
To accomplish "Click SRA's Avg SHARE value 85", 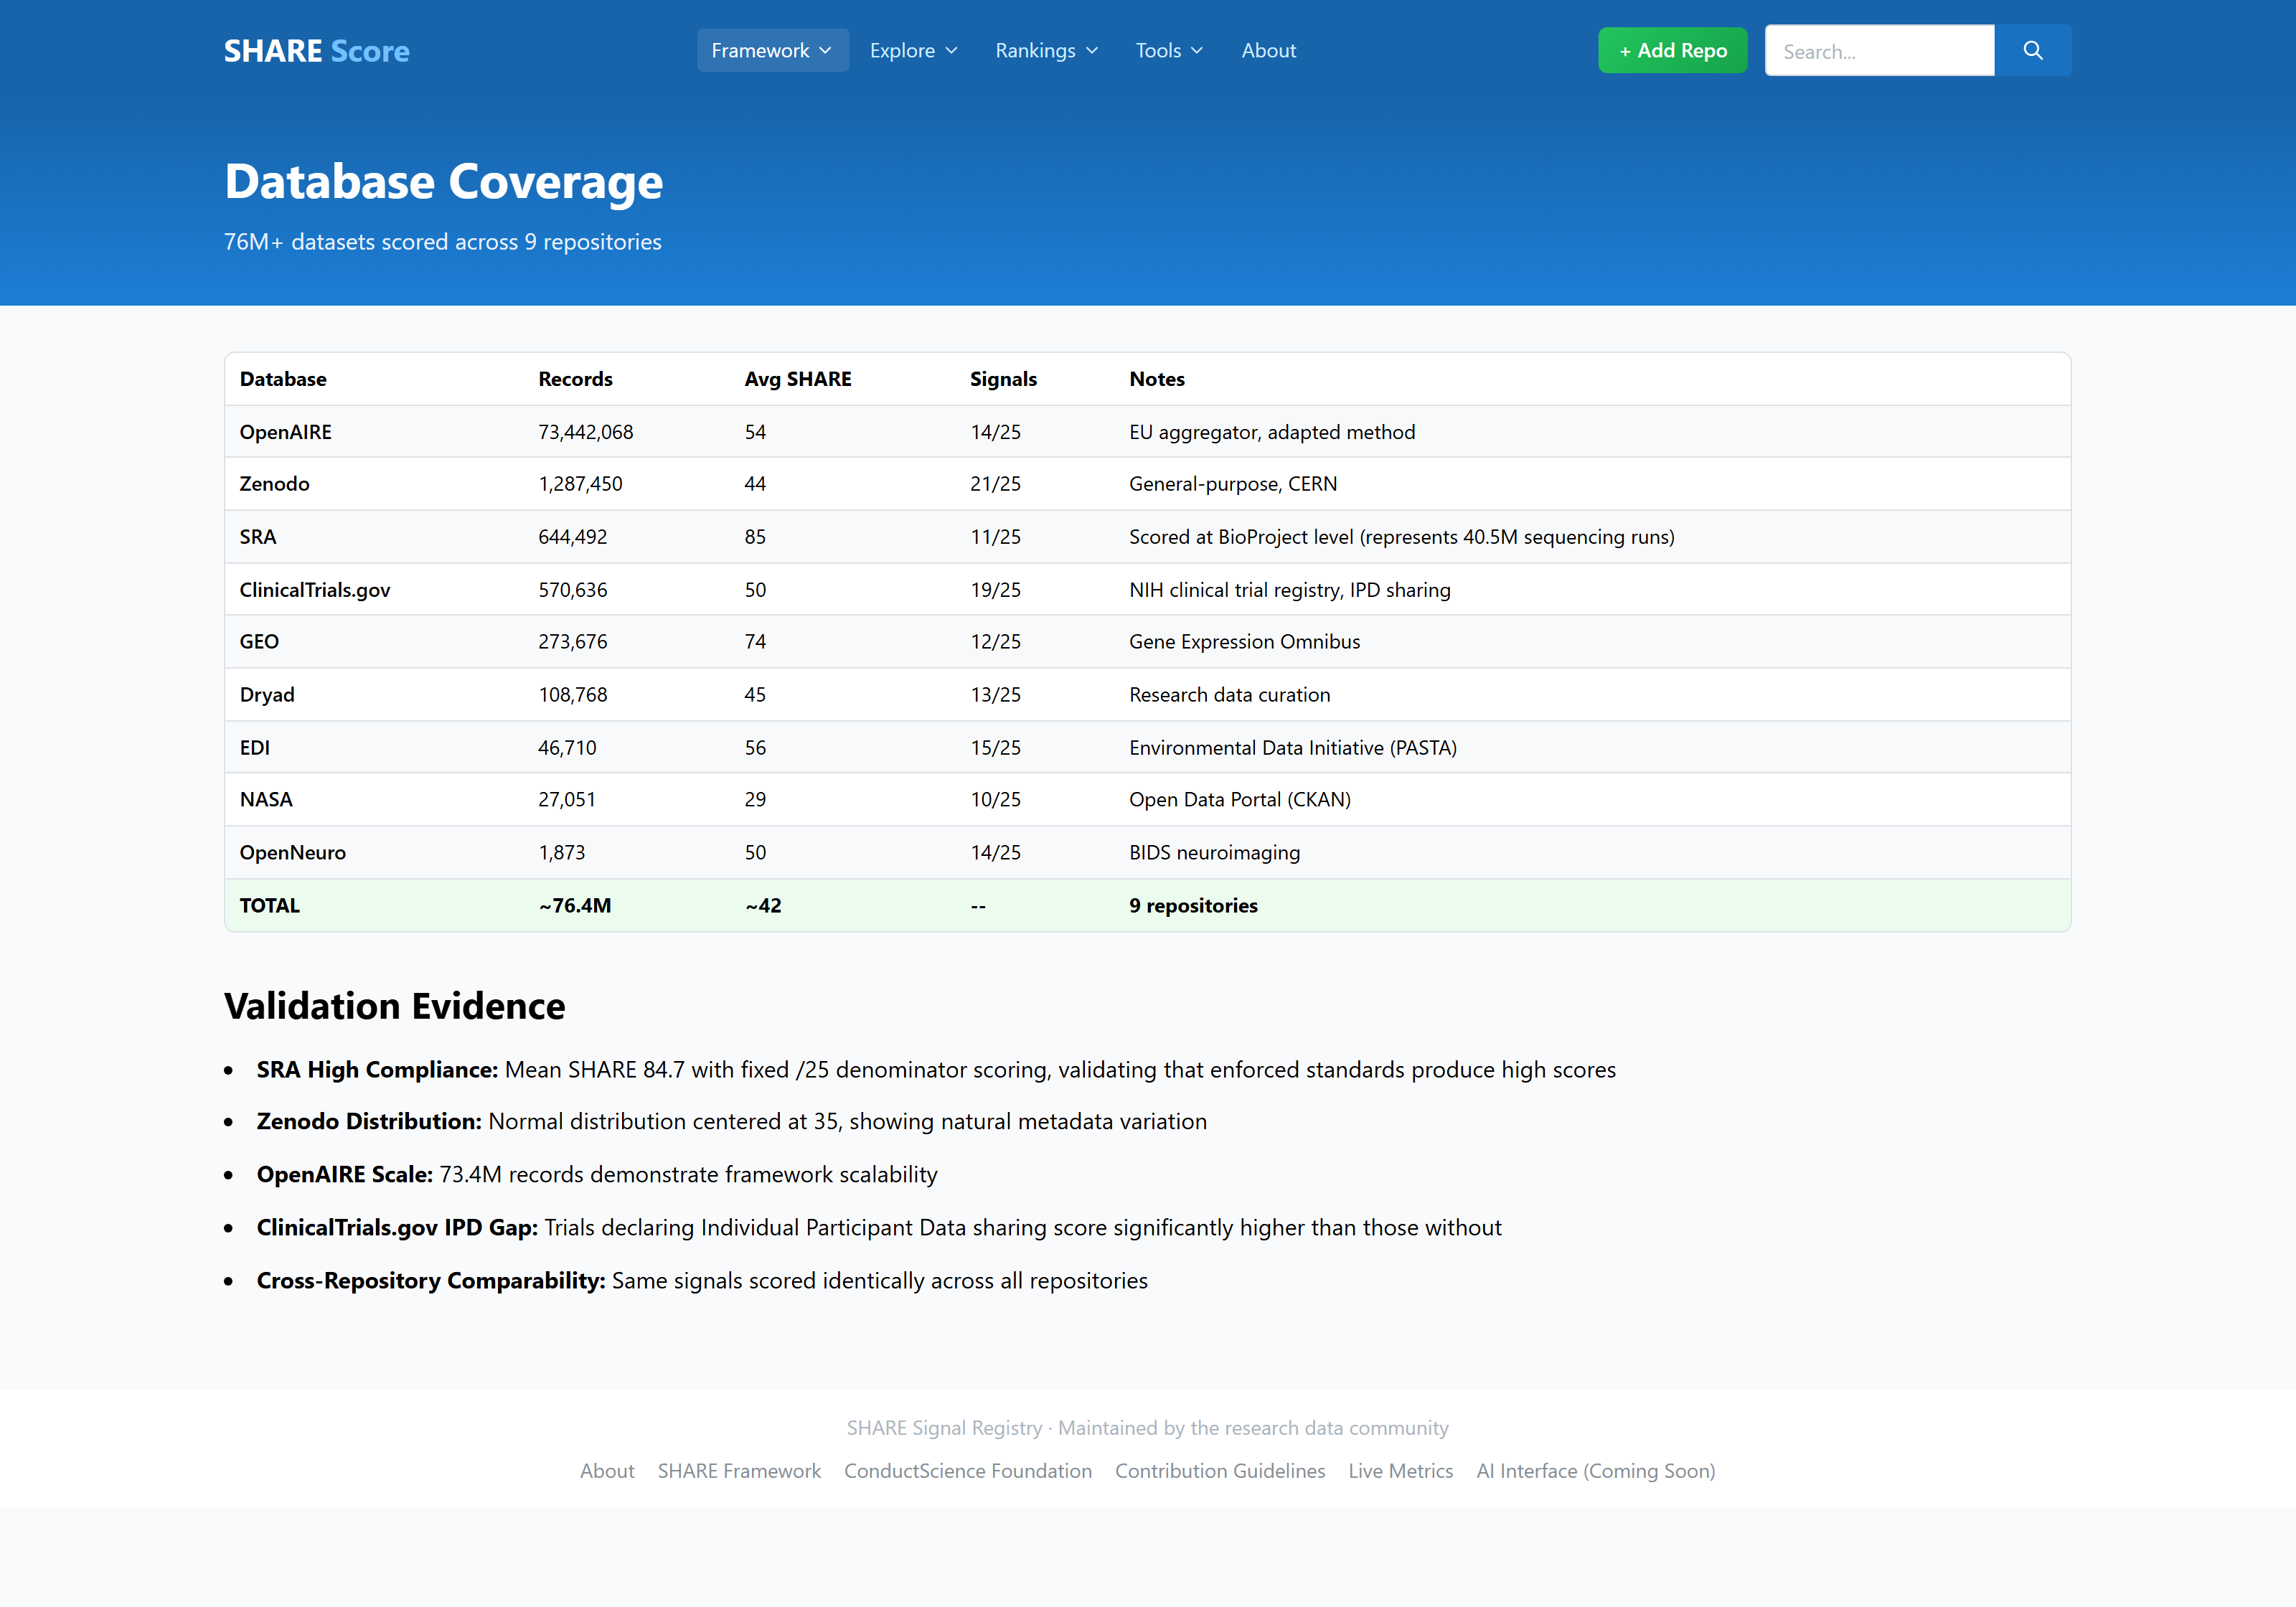I will (x=755, y=537).
